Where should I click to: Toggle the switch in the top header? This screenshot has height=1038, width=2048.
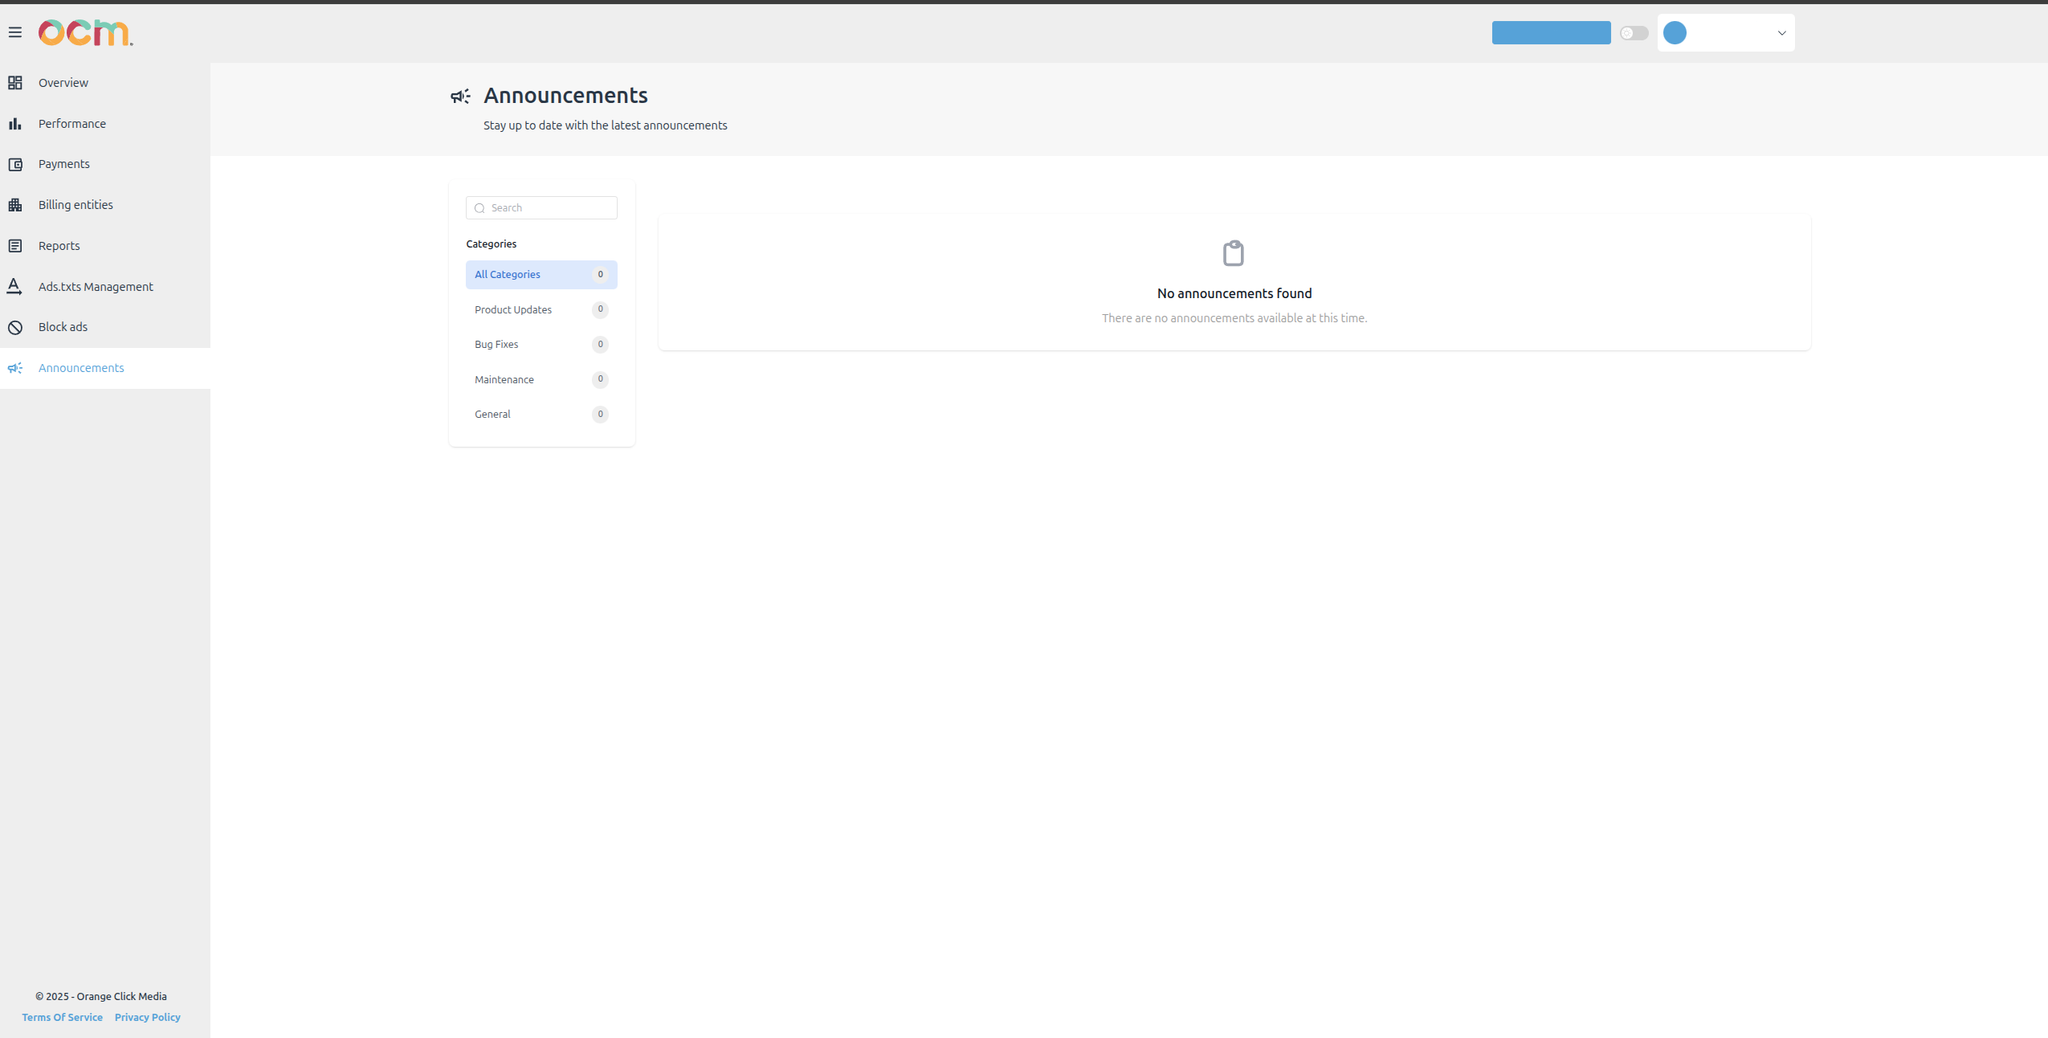click(x=1634, y=33)
